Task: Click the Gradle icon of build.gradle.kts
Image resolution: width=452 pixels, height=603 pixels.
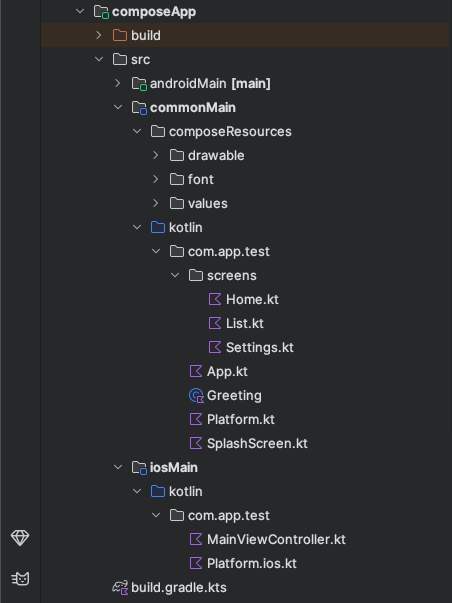Action: (x=120, y=587)
